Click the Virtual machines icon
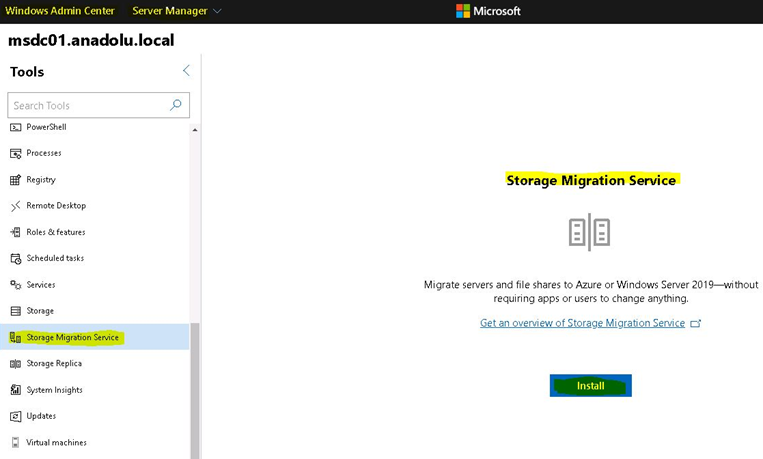Screen dimensions: 763x459 coord(16,442)
